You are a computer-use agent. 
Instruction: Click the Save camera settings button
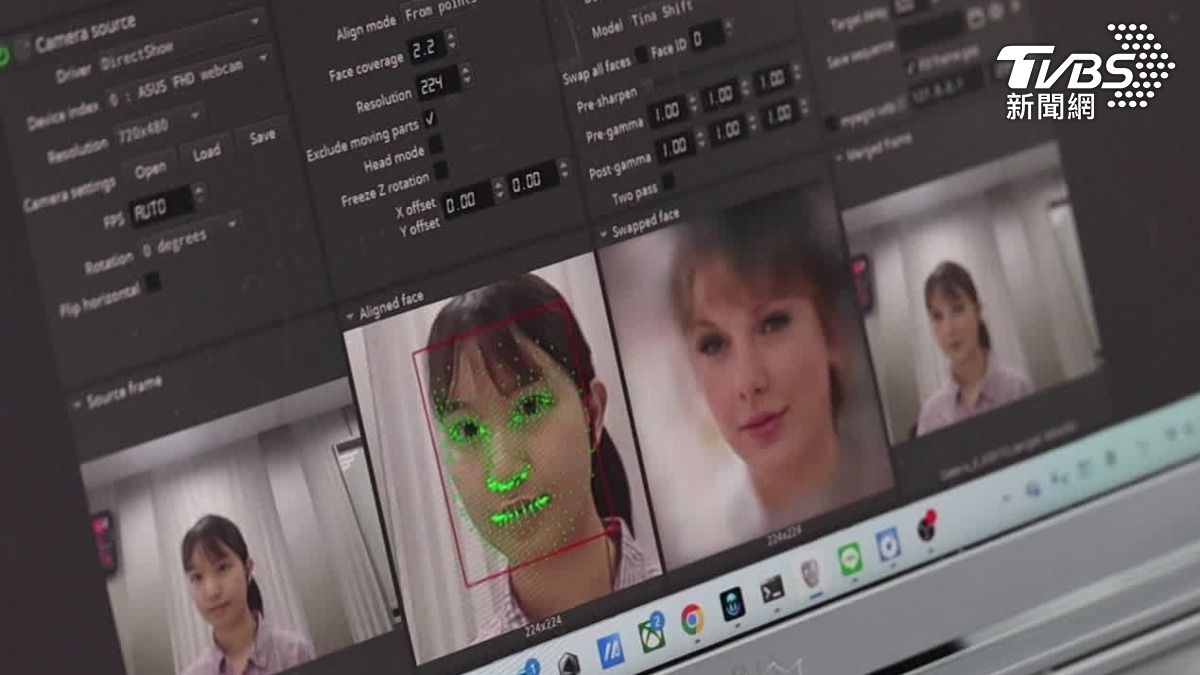pos(262,135)
